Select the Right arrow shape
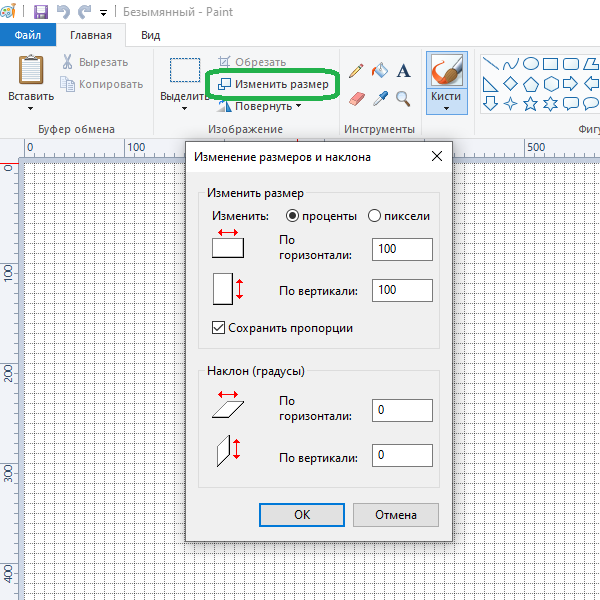This screenshot has width=600, height=600. pos(570,84)
